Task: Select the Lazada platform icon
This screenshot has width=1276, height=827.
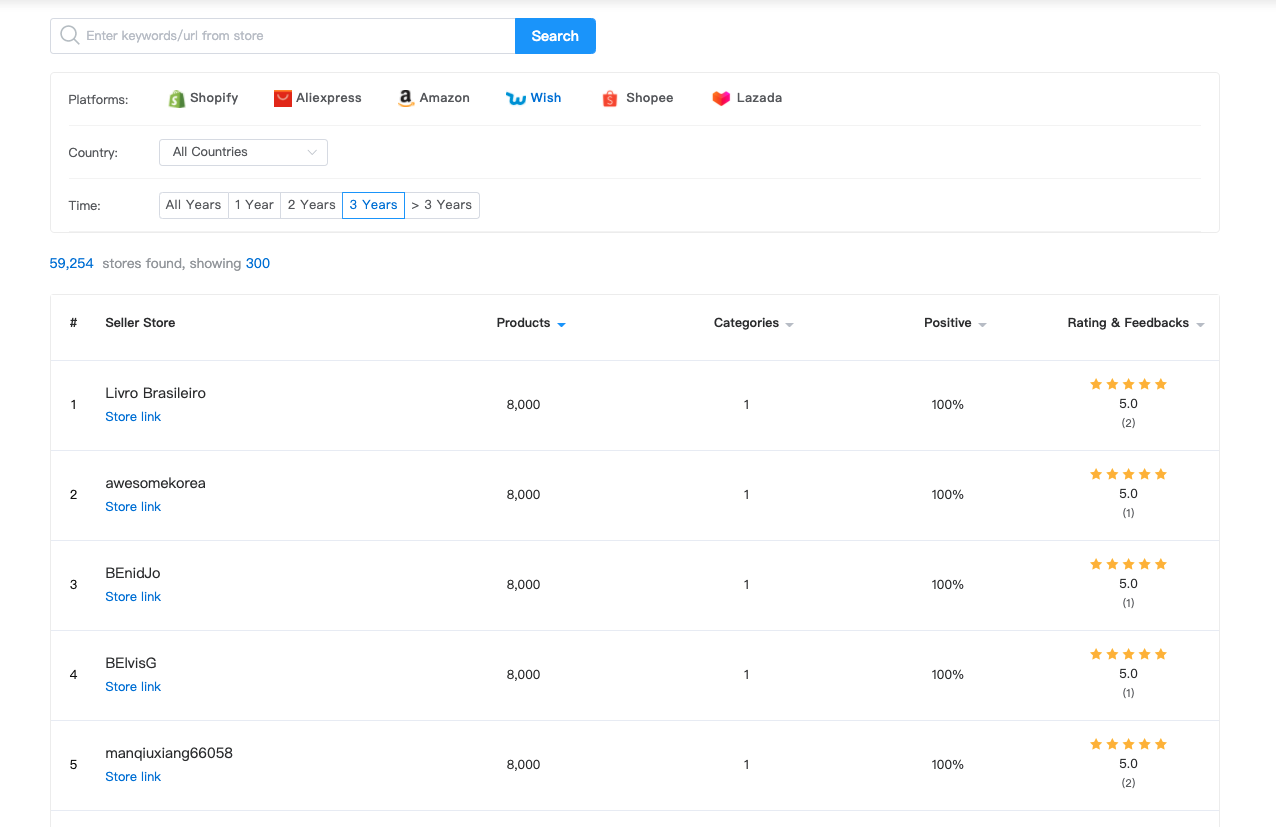Action: (x=721, y=98)
